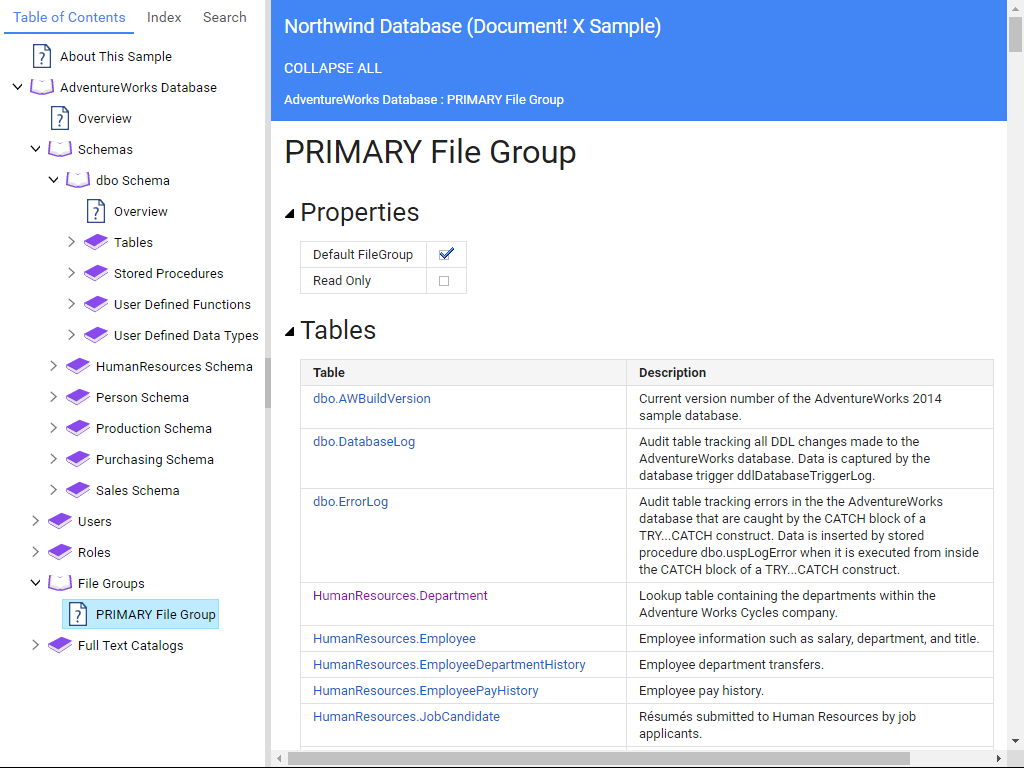Expand the Tables tree node

[x=72, y=242]
